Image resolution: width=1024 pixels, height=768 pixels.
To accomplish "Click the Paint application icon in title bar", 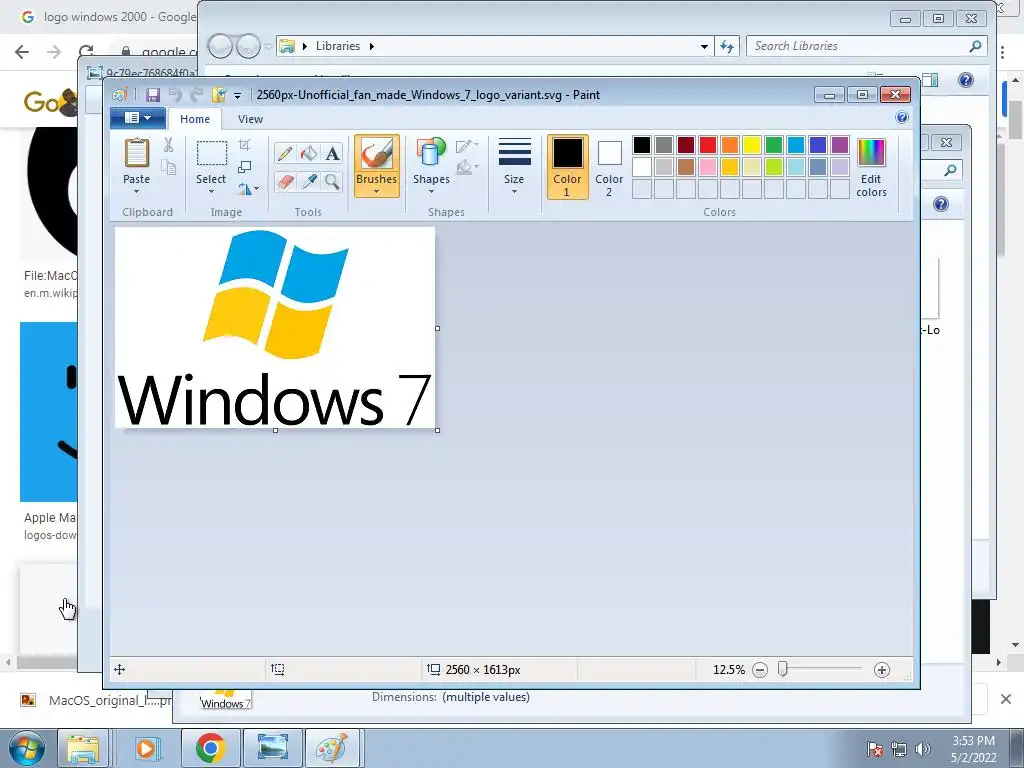I will 120,95.
